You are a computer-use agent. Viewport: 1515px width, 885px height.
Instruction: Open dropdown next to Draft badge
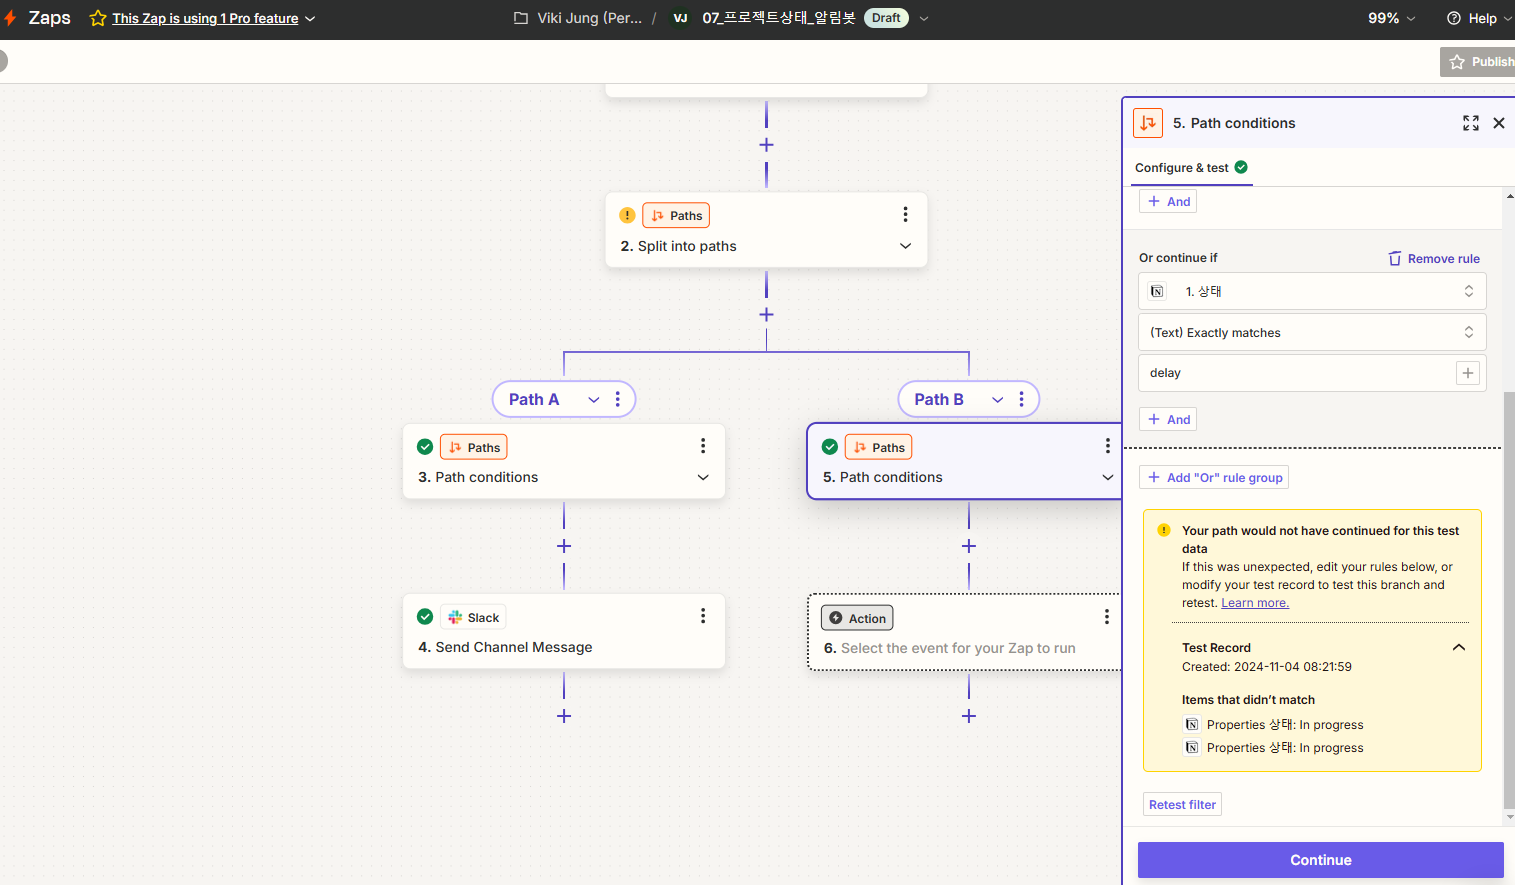pyautogui.click(x=924, y=18)
